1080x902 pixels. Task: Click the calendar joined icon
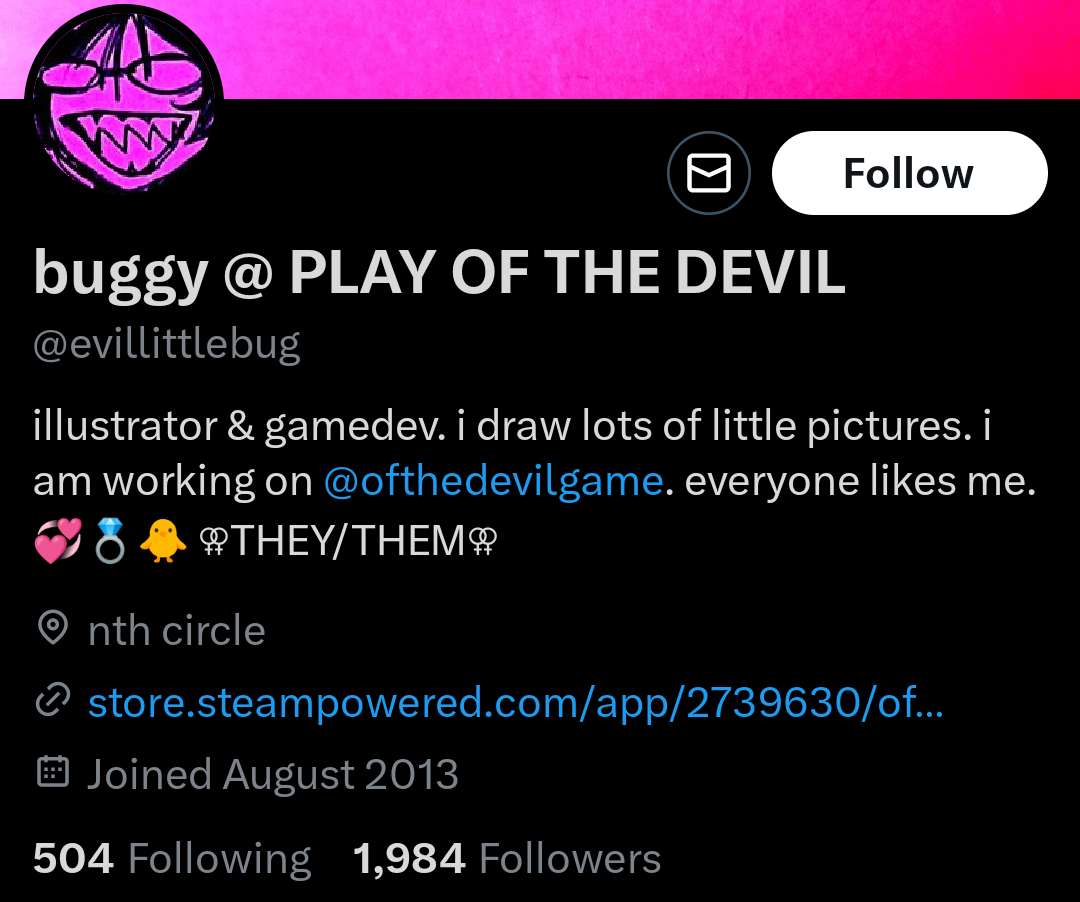pyautogui.click(x=53, y=771)
